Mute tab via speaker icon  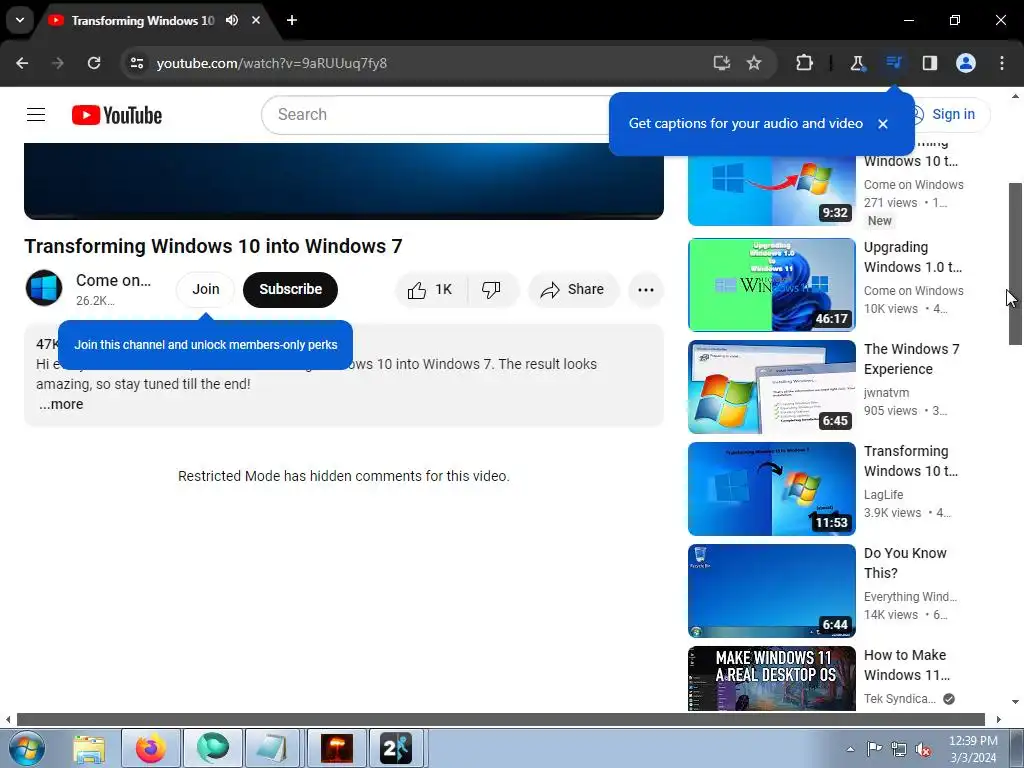tap(232, 20)
